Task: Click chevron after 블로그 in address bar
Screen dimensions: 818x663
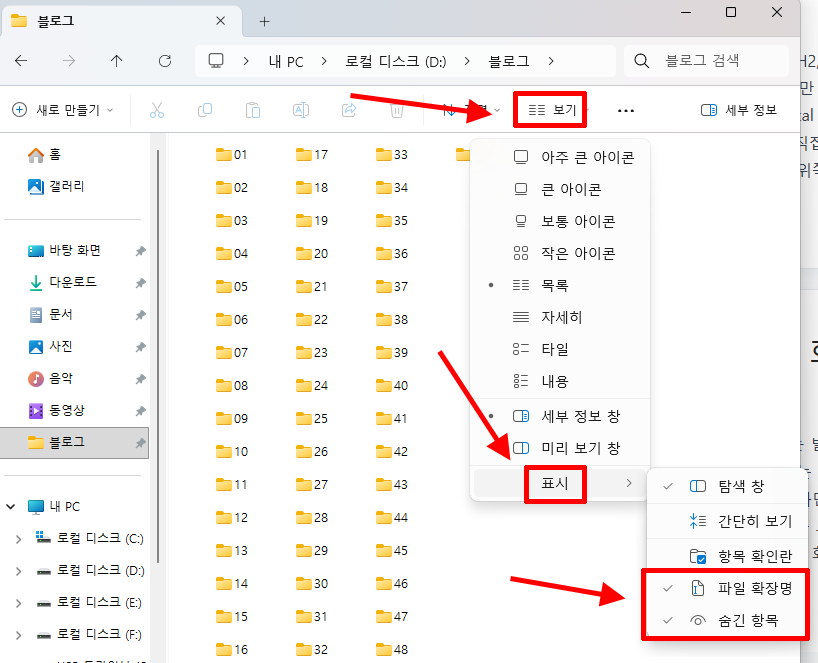Action: (x=551, y=61)
